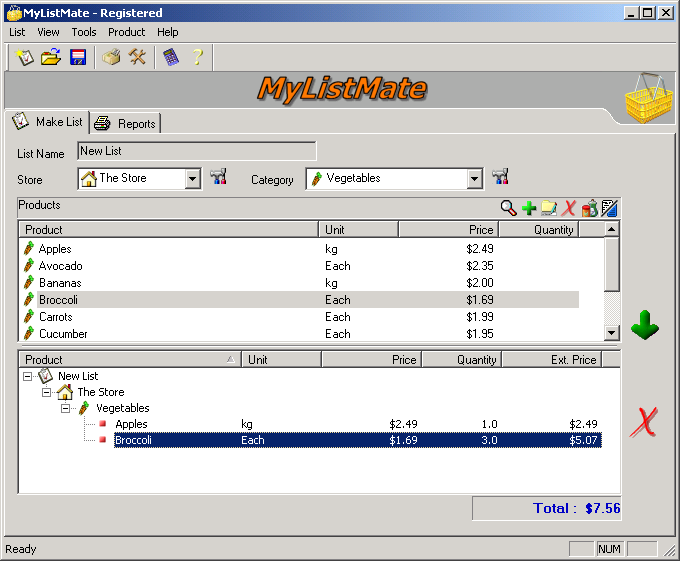
Task: Sort list by lower Product column header
Action: [130, 359]
